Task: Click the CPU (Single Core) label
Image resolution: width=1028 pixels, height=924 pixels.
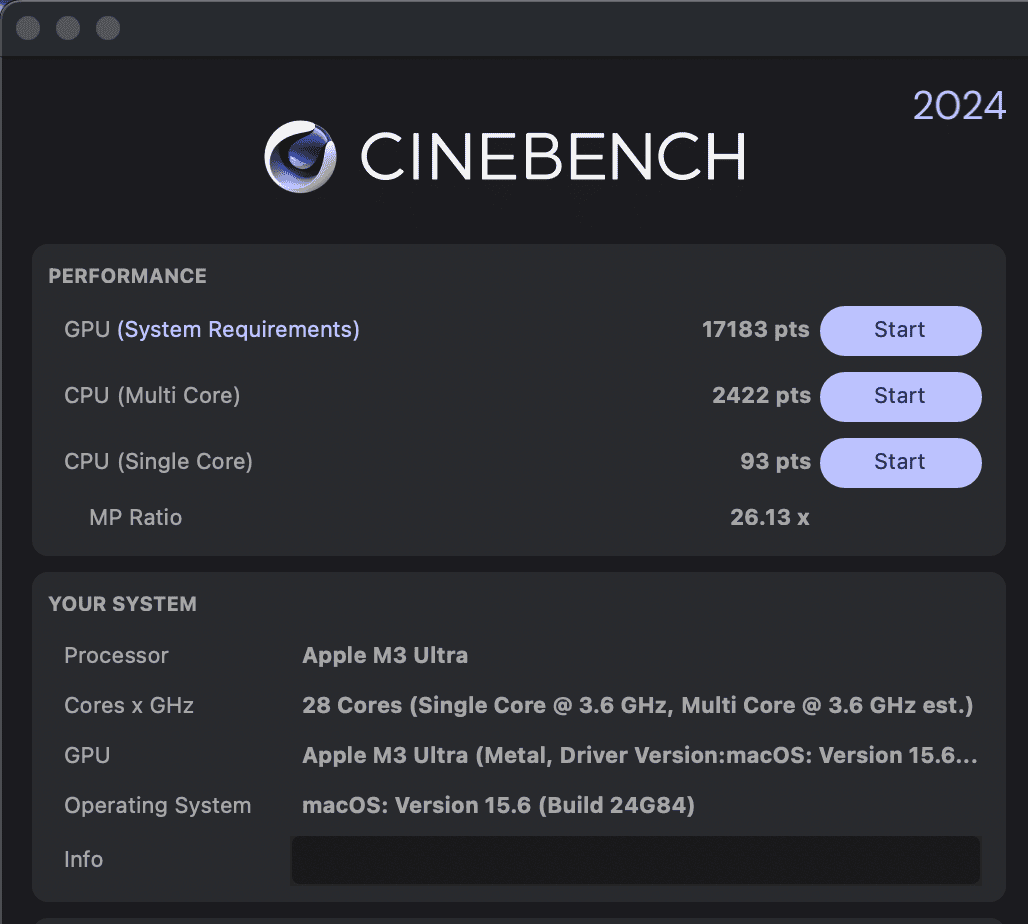Action: pyautogui.click(x=158, y=462)
